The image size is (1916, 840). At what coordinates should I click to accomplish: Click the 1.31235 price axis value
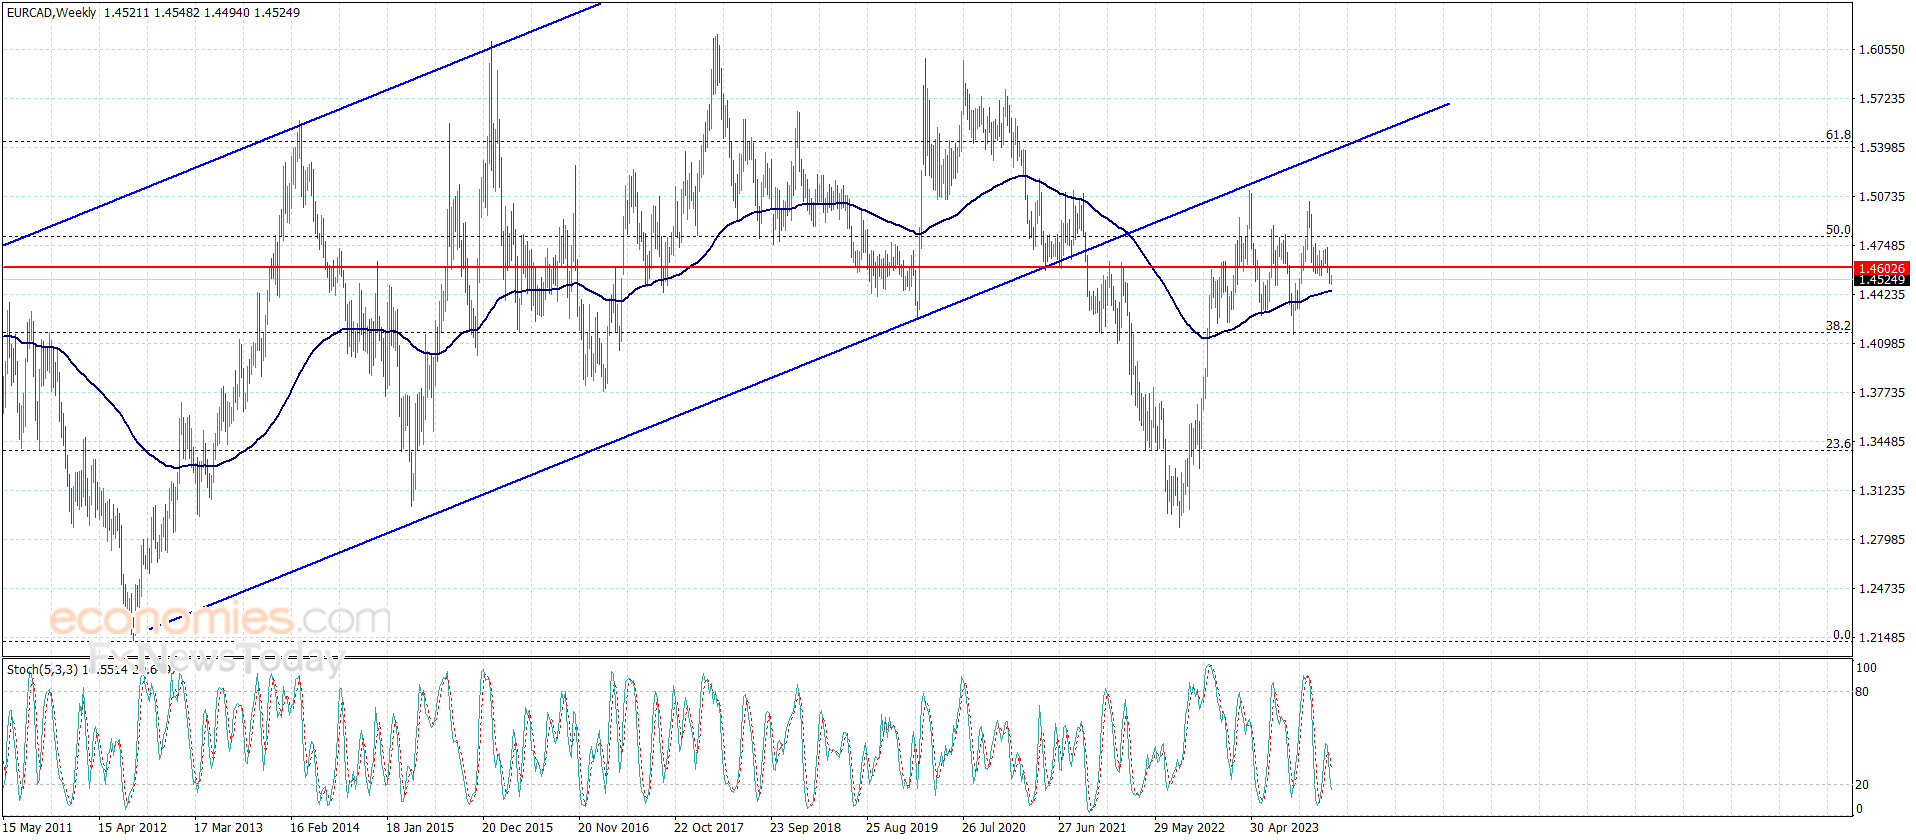(1881, 491)
